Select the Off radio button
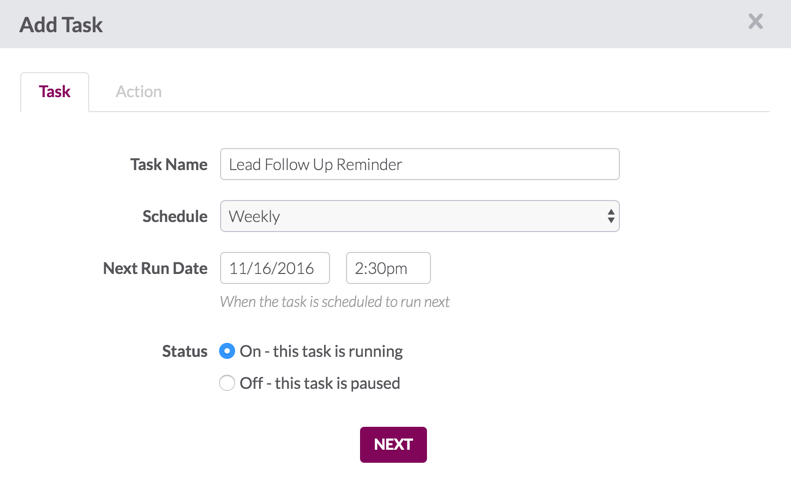 (227, 383)
